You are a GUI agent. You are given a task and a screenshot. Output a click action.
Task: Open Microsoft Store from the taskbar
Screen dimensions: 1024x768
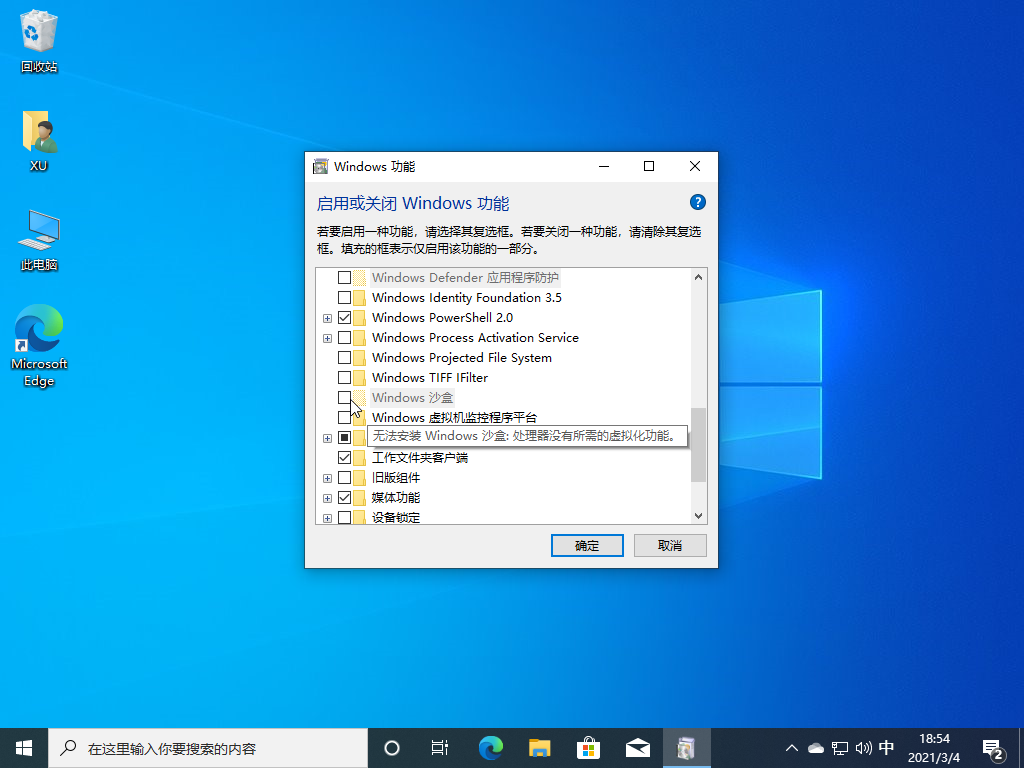[x=588, y=748]
